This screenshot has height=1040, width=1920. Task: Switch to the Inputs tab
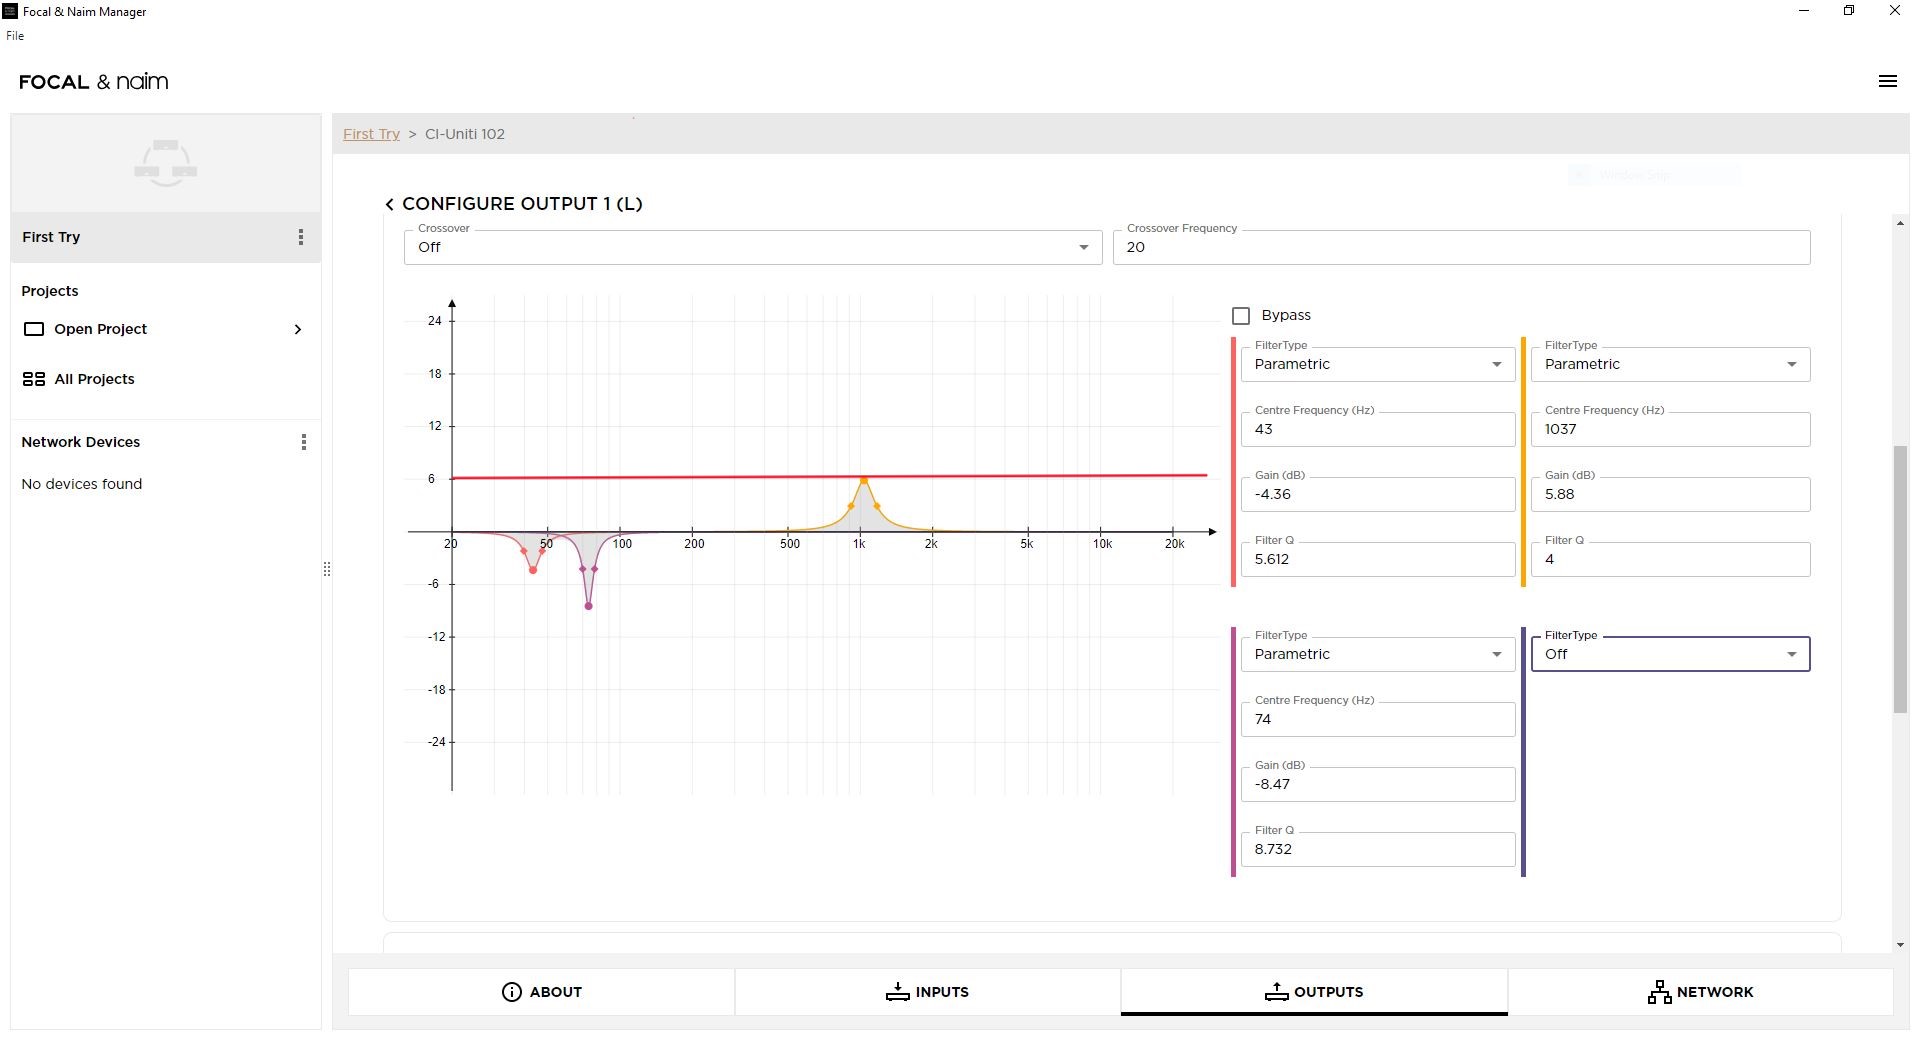pyautogui.click(x=927, y=992)
